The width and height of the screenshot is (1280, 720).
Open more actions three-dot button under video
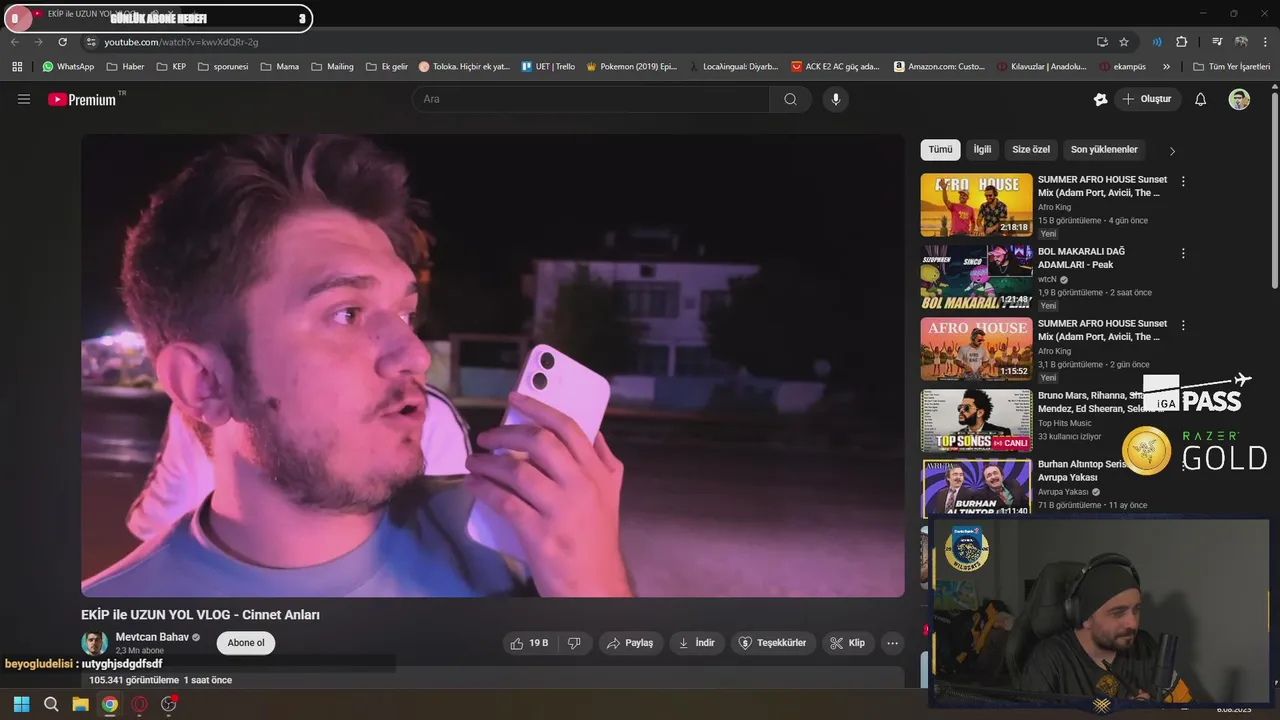coord(893,643)
